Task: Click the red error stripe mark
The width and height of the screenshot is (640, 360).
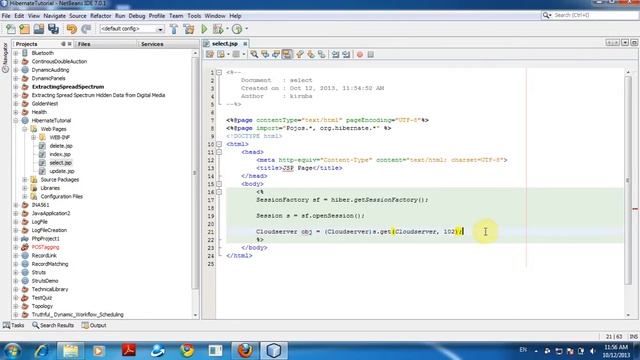Action: tap(635, 209)
